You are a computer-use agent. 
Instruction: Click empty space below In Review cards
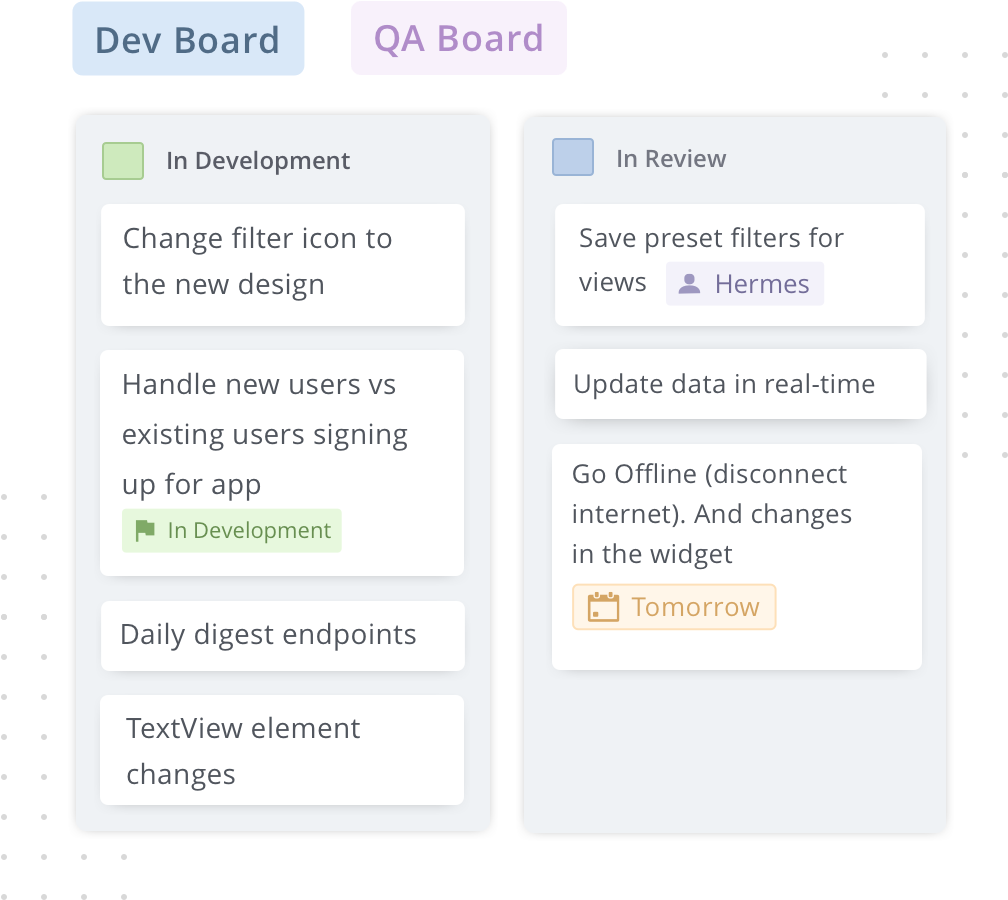735,752
